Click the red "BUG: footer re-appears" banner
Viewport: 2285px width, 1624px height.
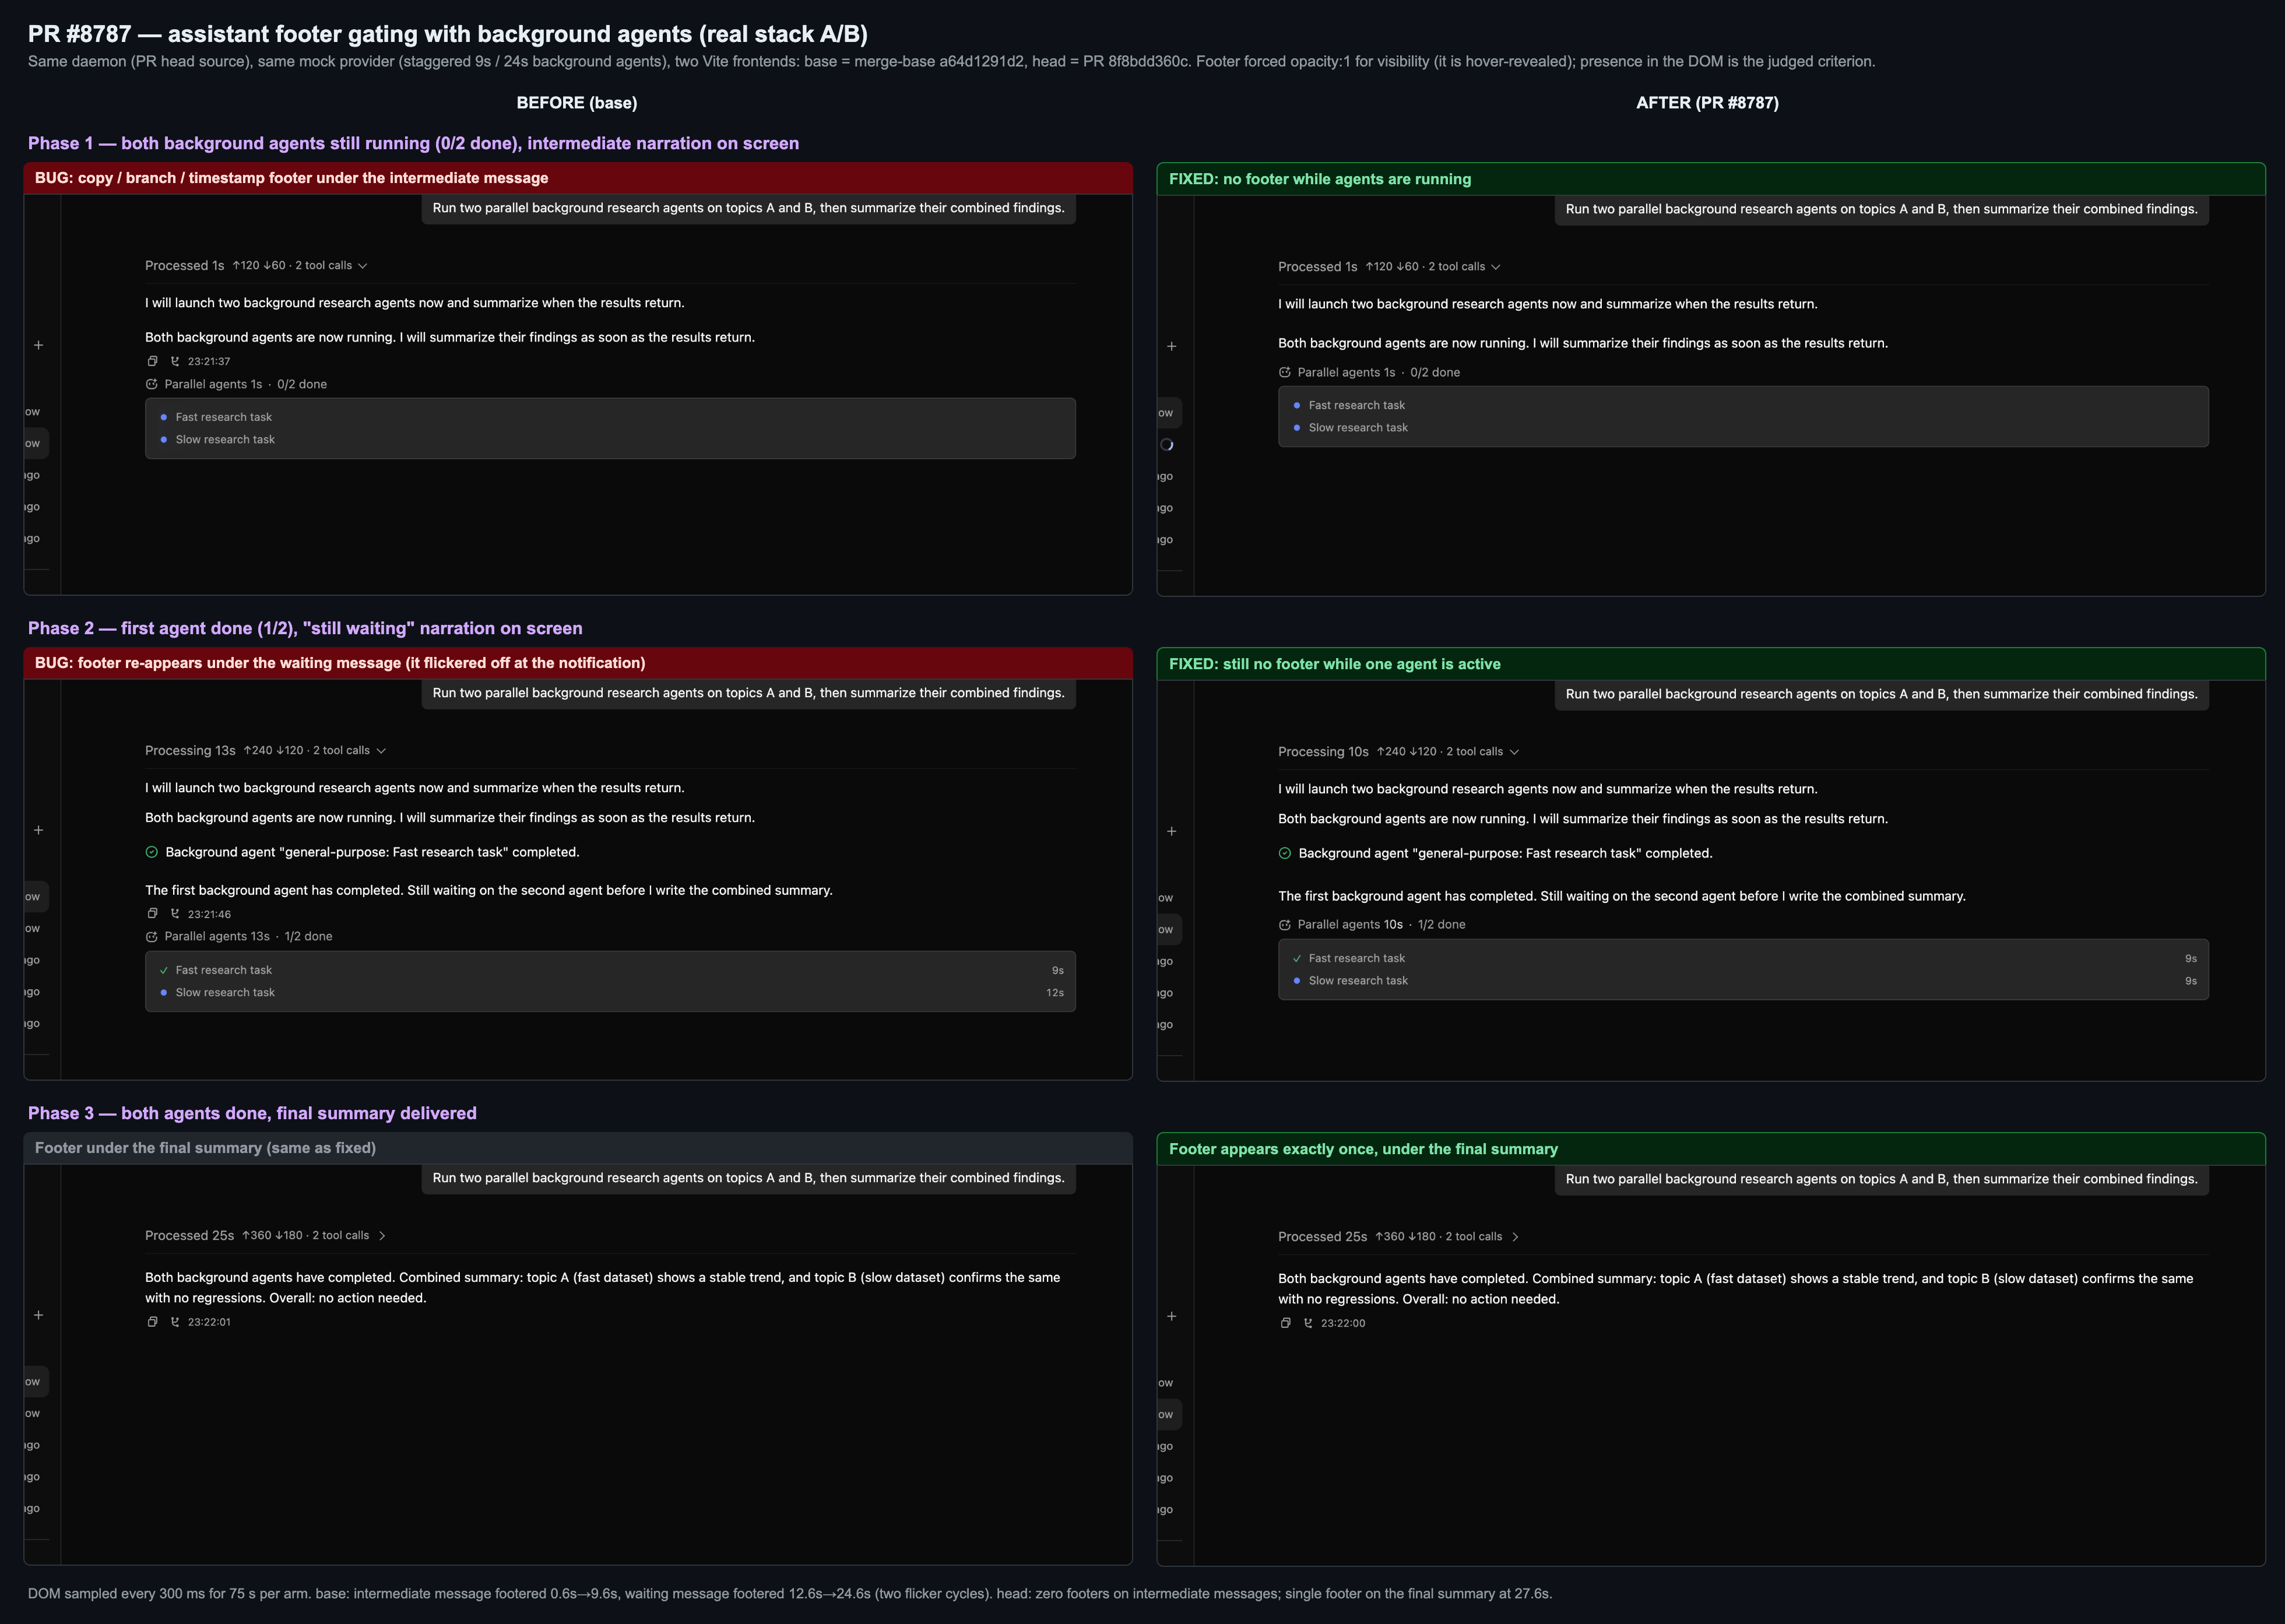tap(578, 663)
